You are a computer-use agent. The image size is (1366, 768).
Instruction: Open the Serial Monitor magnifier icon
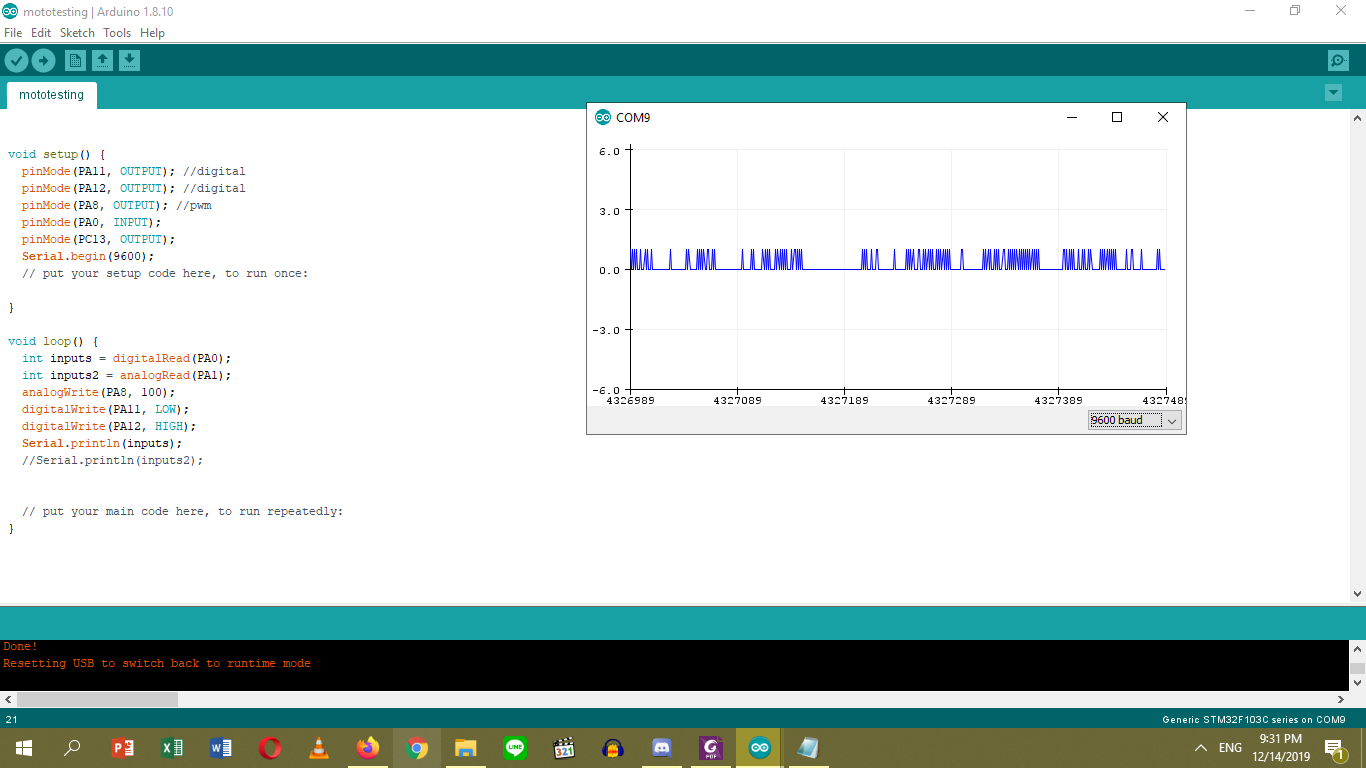point(1338,61)
